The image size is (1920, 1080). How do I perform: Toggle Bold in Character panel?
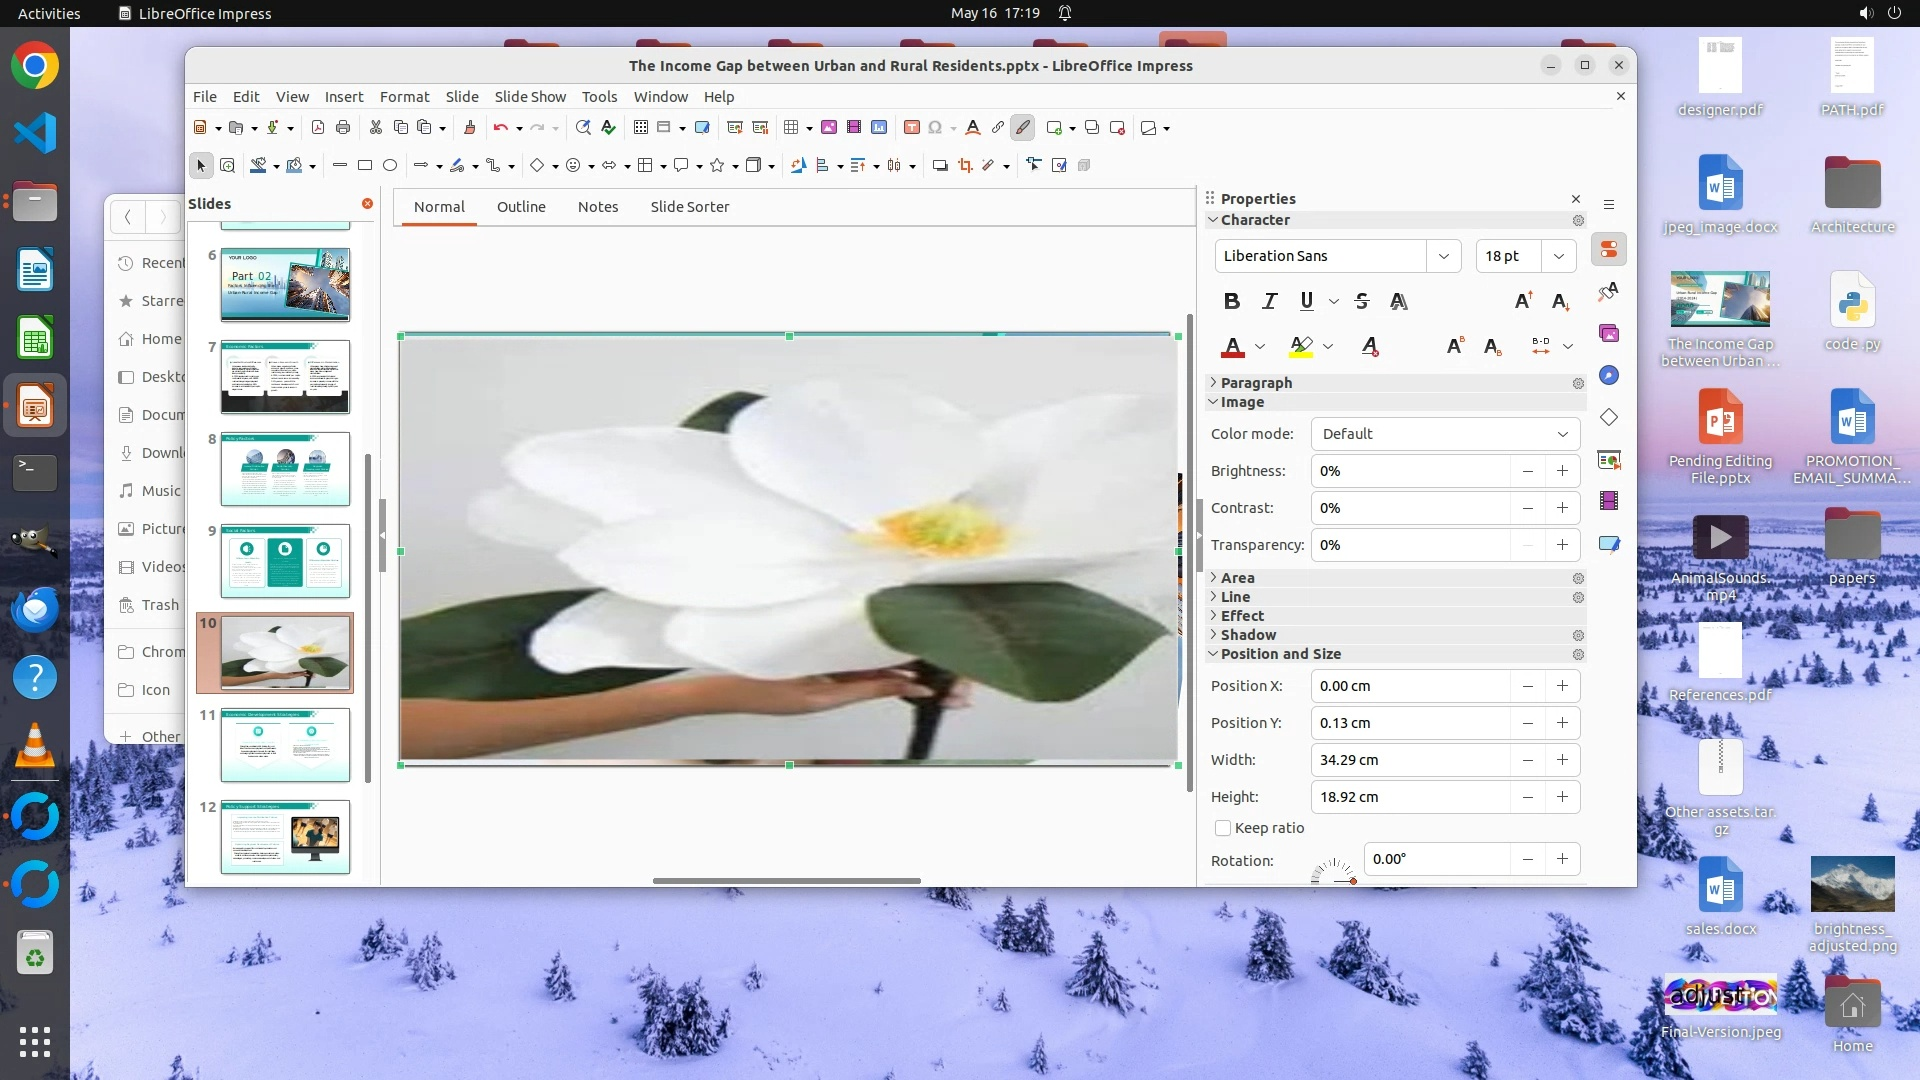point(1232,301)
